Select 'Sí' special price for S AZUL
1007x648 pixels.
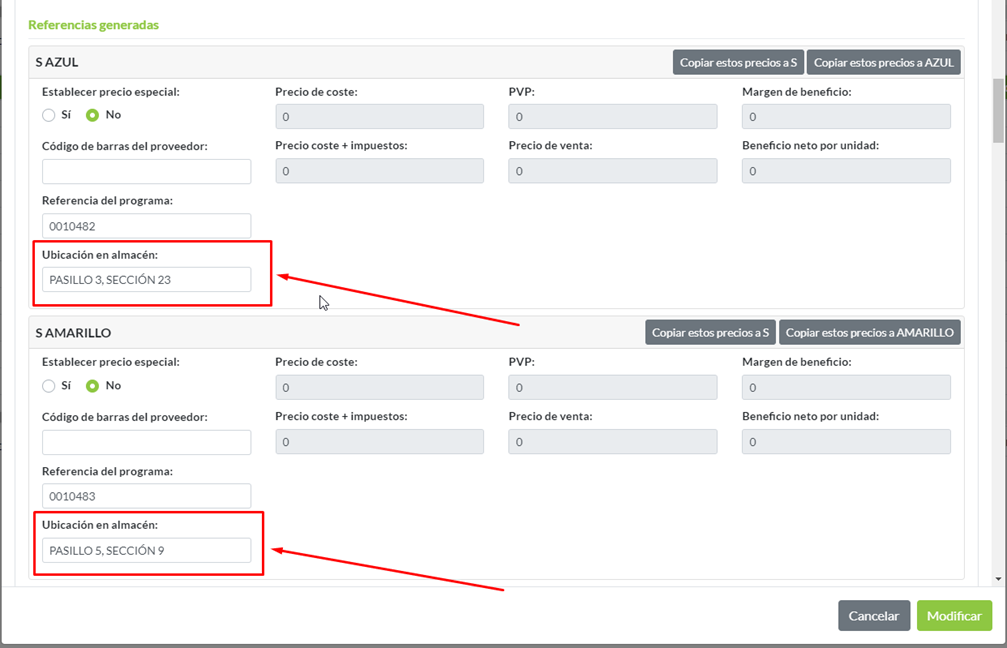pyautogui.click(x=48, y=115)
